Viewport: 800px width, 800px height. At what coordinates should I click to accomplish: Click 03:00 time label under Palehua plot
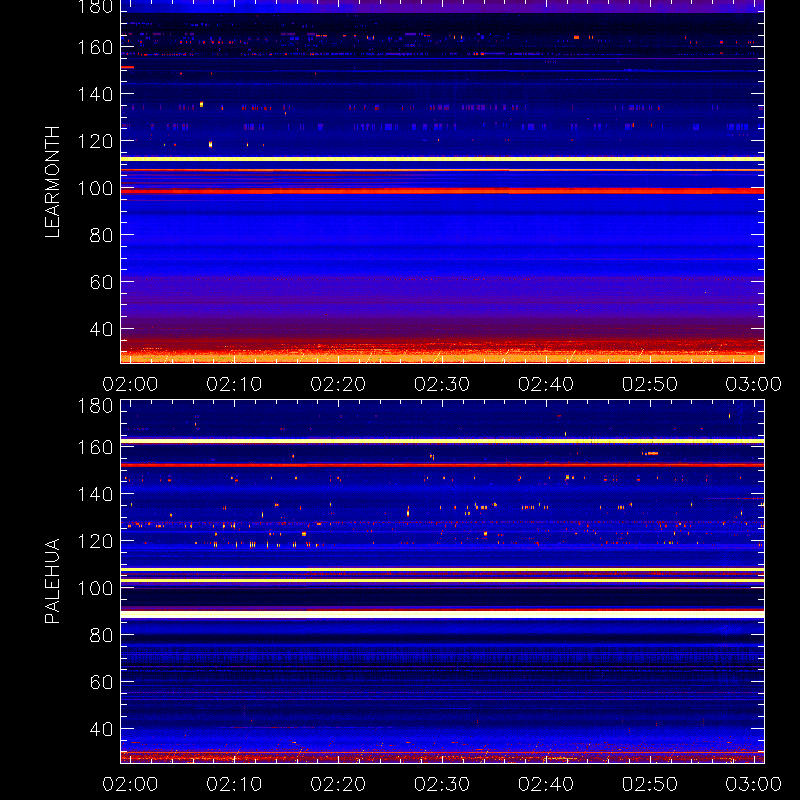[754, 784]
